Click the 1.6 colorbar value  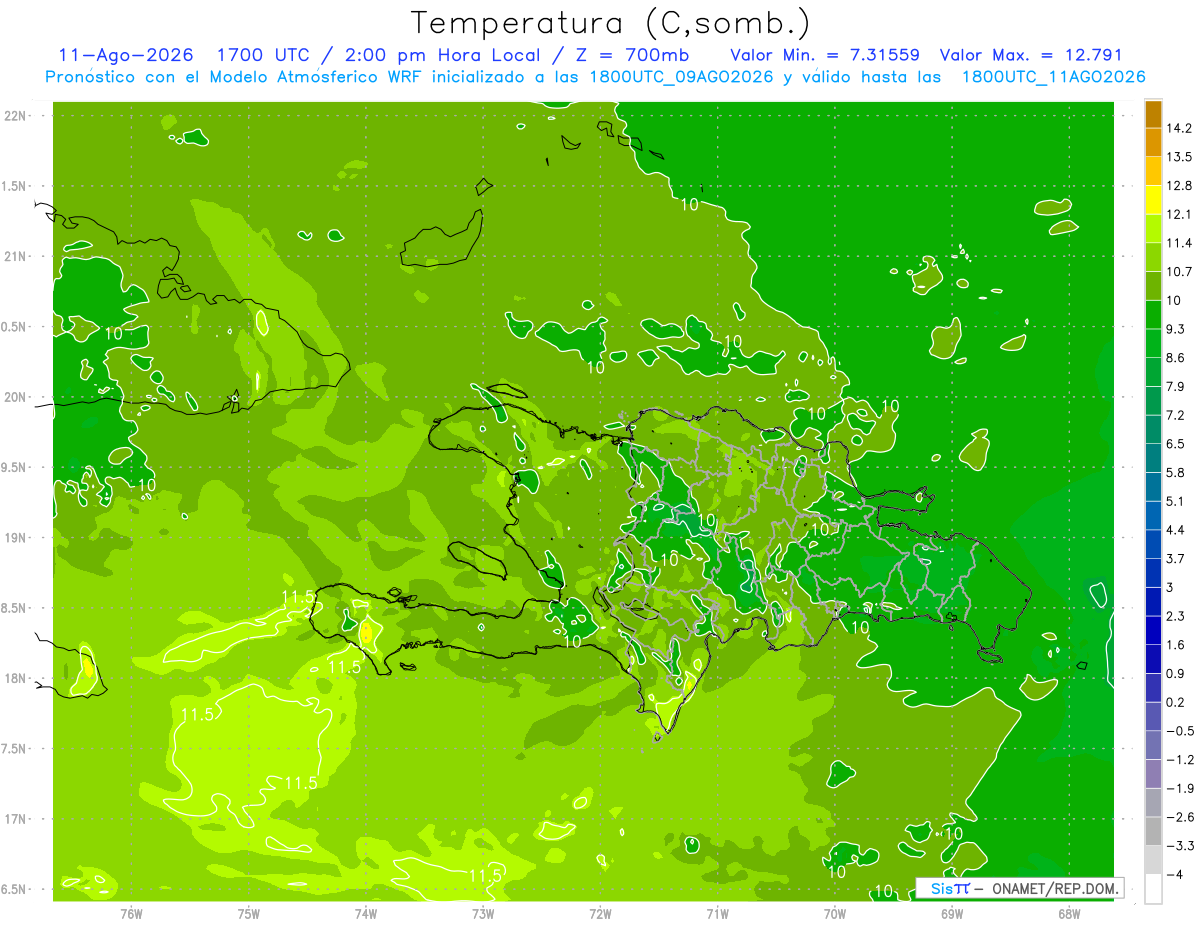pyautogui.click(x=1175, y=644)
